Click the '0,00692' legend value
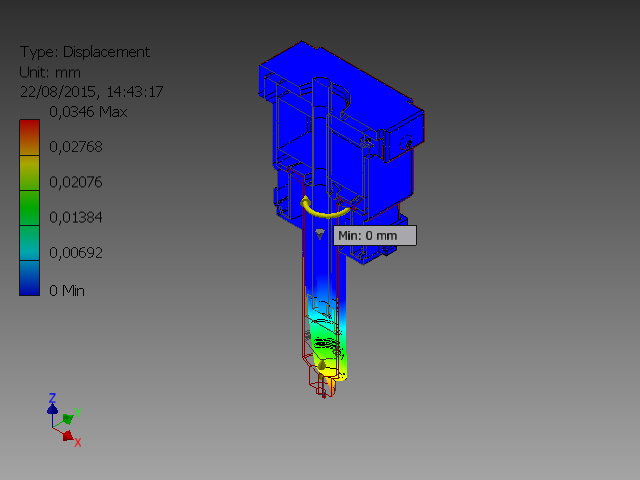This screenshot has height=480, width=640. [76, 253]
